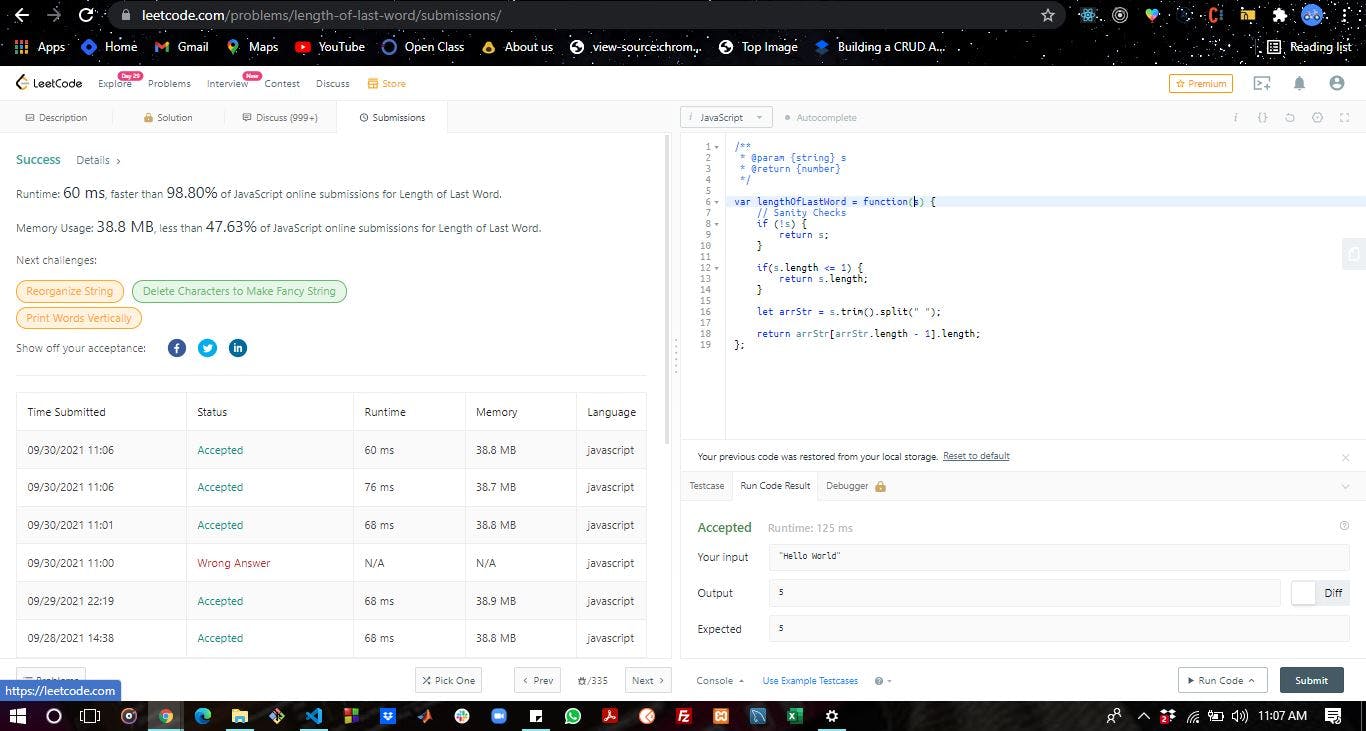The image size is (1366, 731).
Task: Open Problems in the top navigation
Action: point(169,84)
